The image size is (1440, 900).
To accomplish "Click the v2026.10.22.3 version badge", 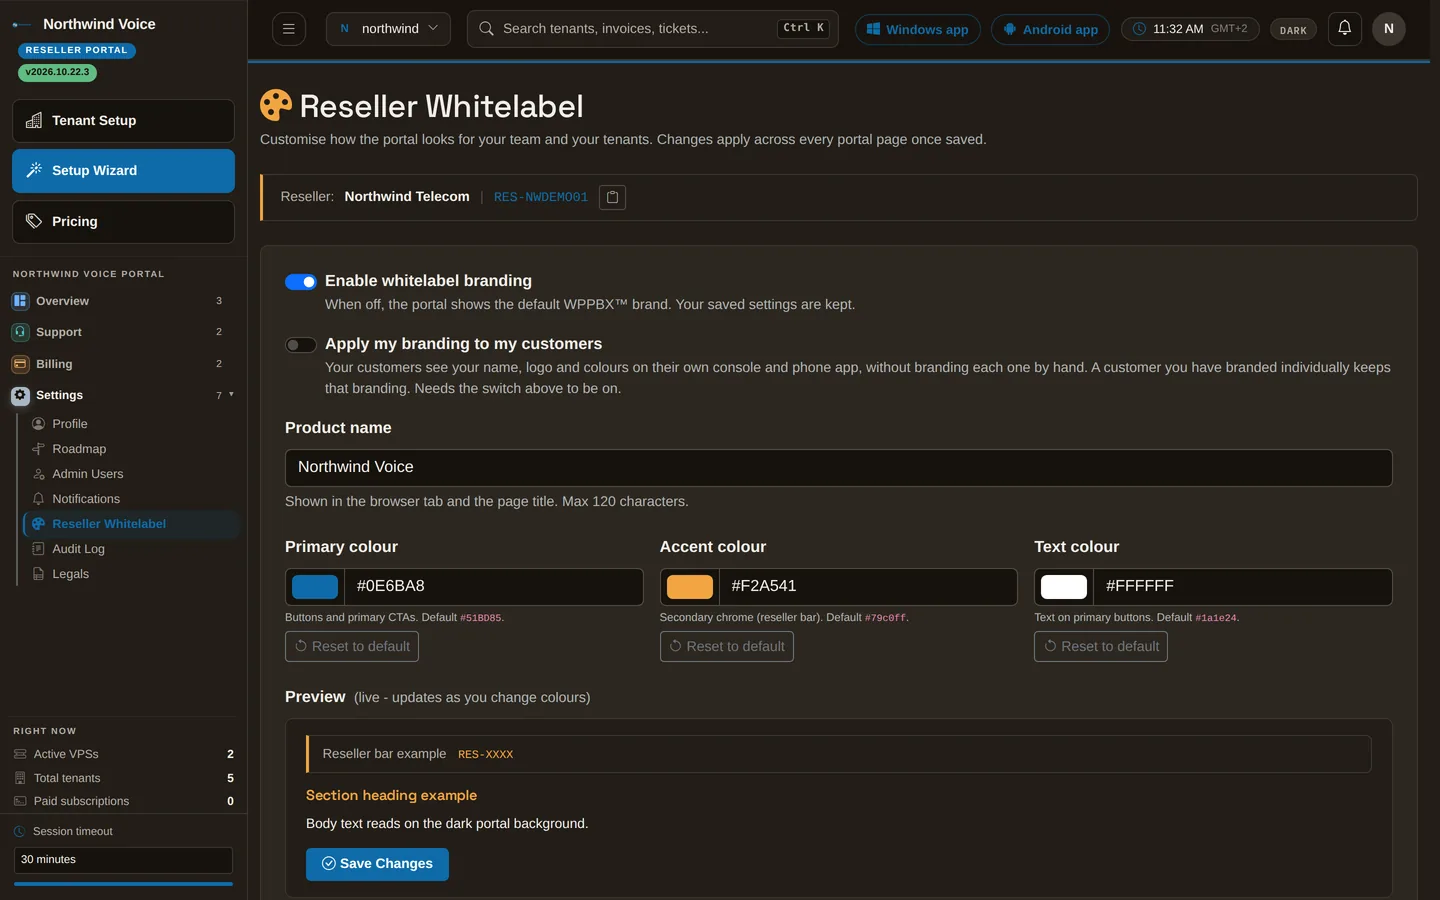I will click(x=57, y=72).
